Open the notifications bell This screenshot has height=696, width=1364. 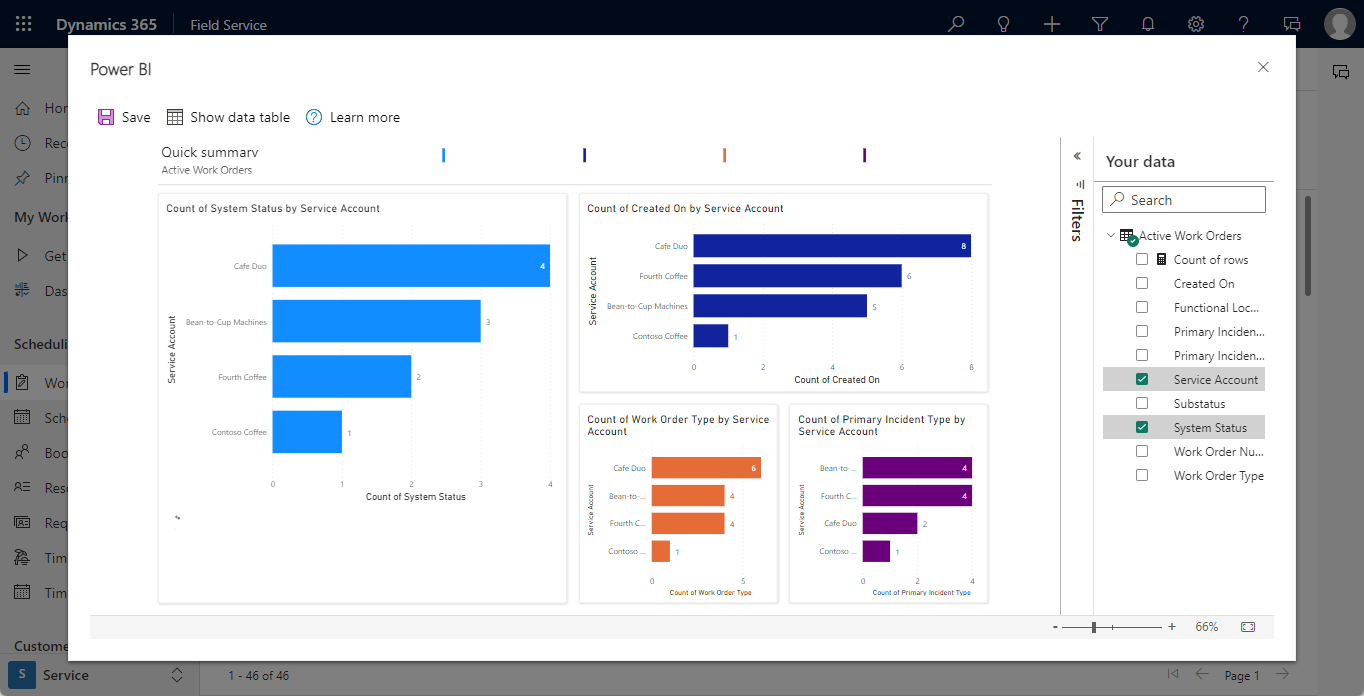point(1148,24)
